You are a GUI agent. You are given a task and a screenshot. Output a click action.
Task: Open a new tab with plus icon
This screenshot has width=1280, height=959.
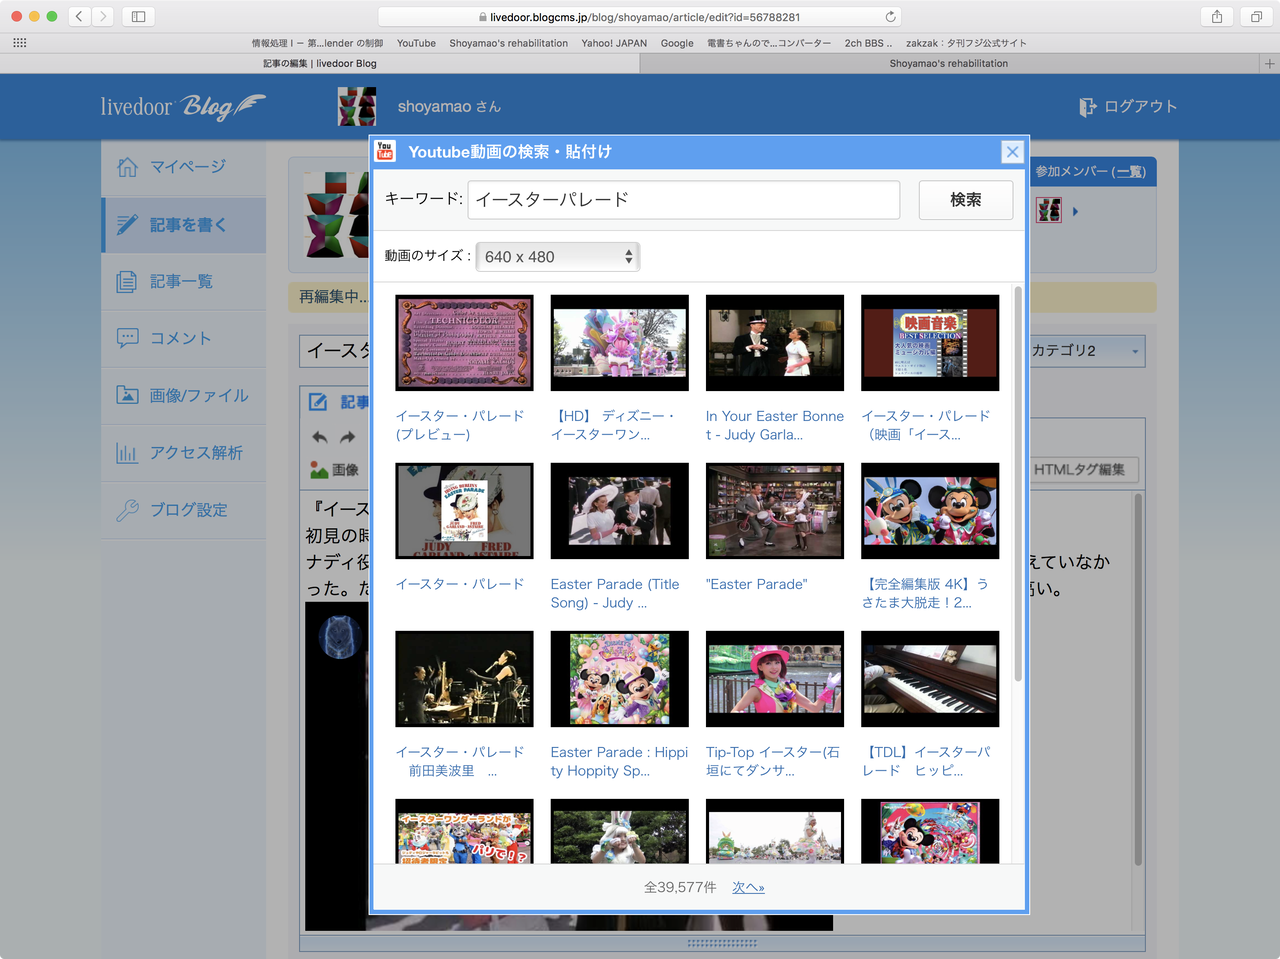coord(1270,63)
